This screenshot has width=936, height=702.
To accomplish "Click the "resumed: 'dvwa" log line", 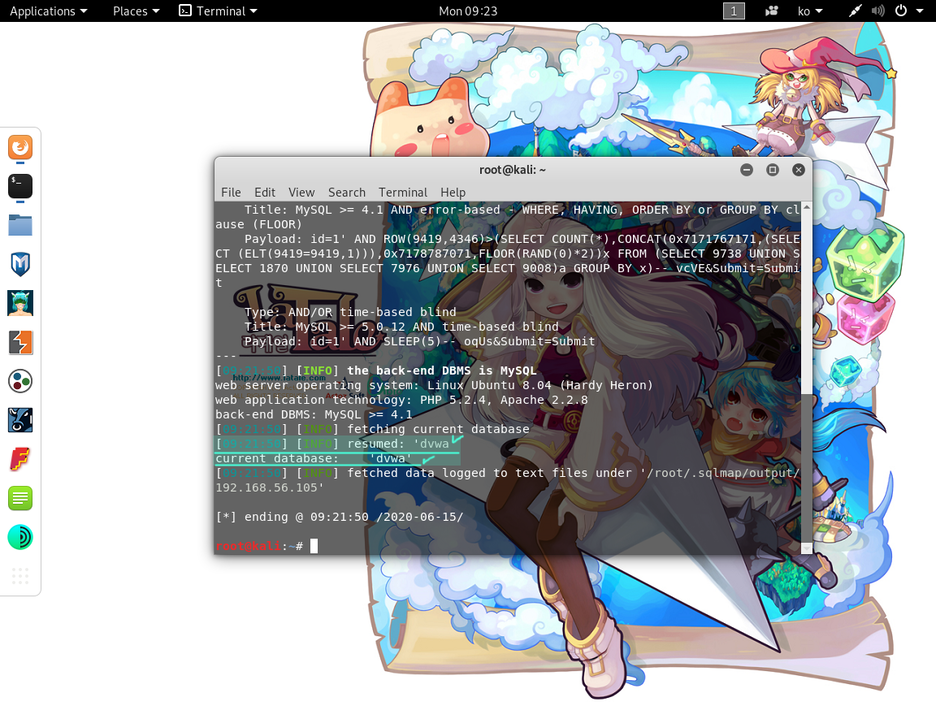I will [332, 444].
